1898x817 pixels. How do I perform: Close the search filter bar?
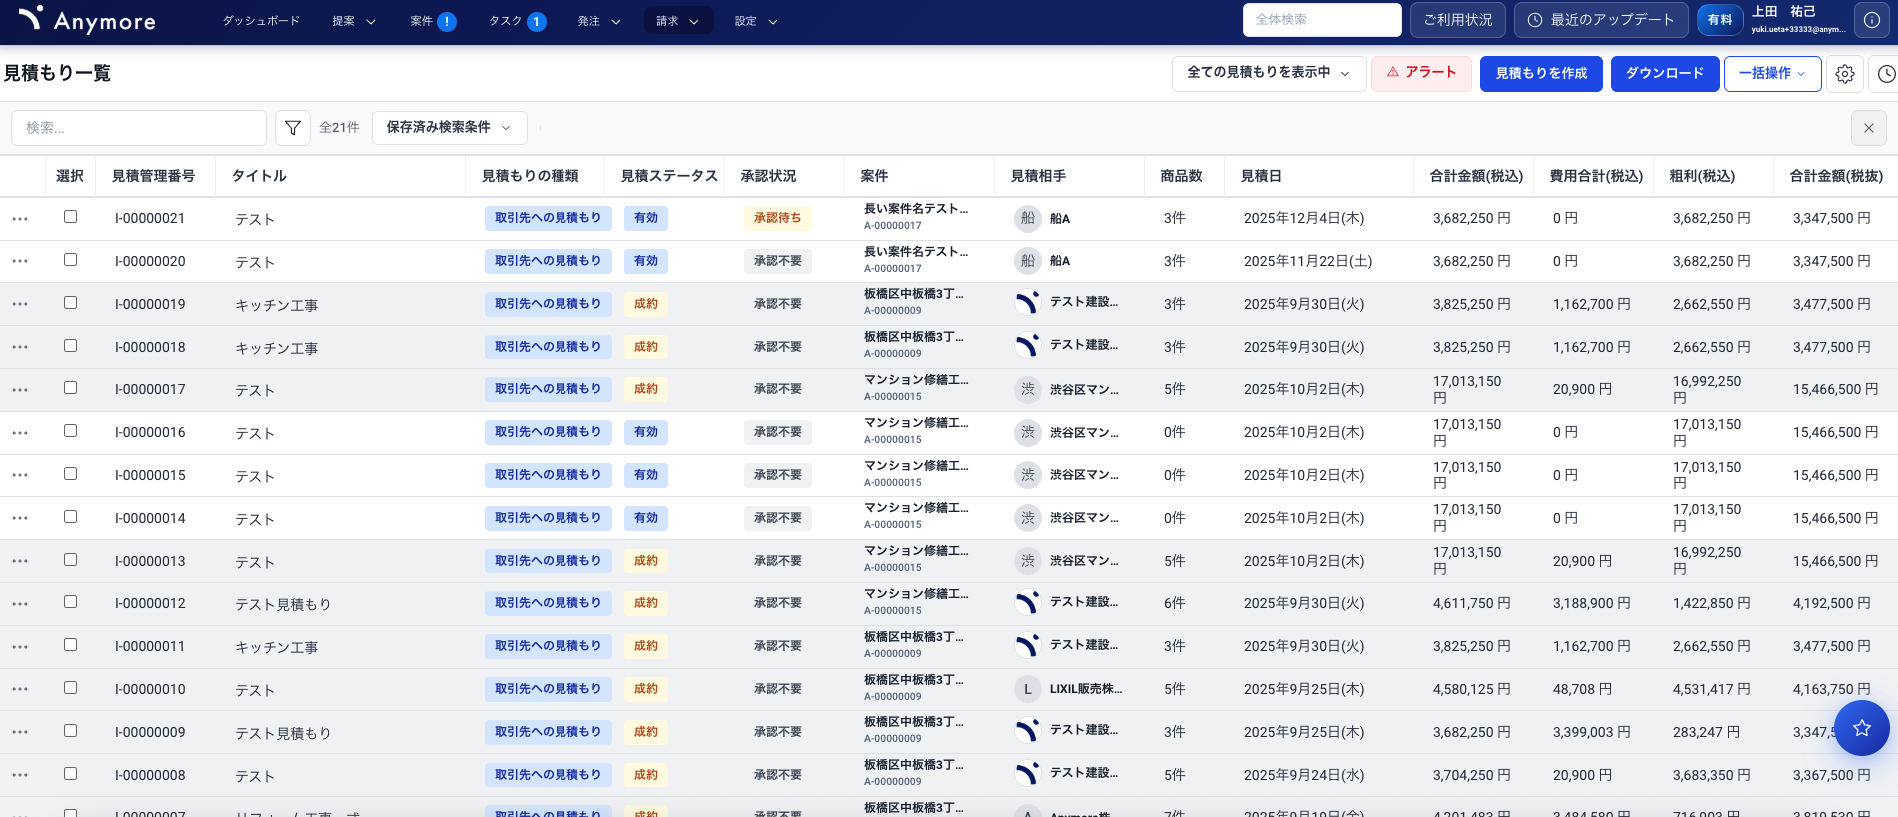[x=1868, y=128]
